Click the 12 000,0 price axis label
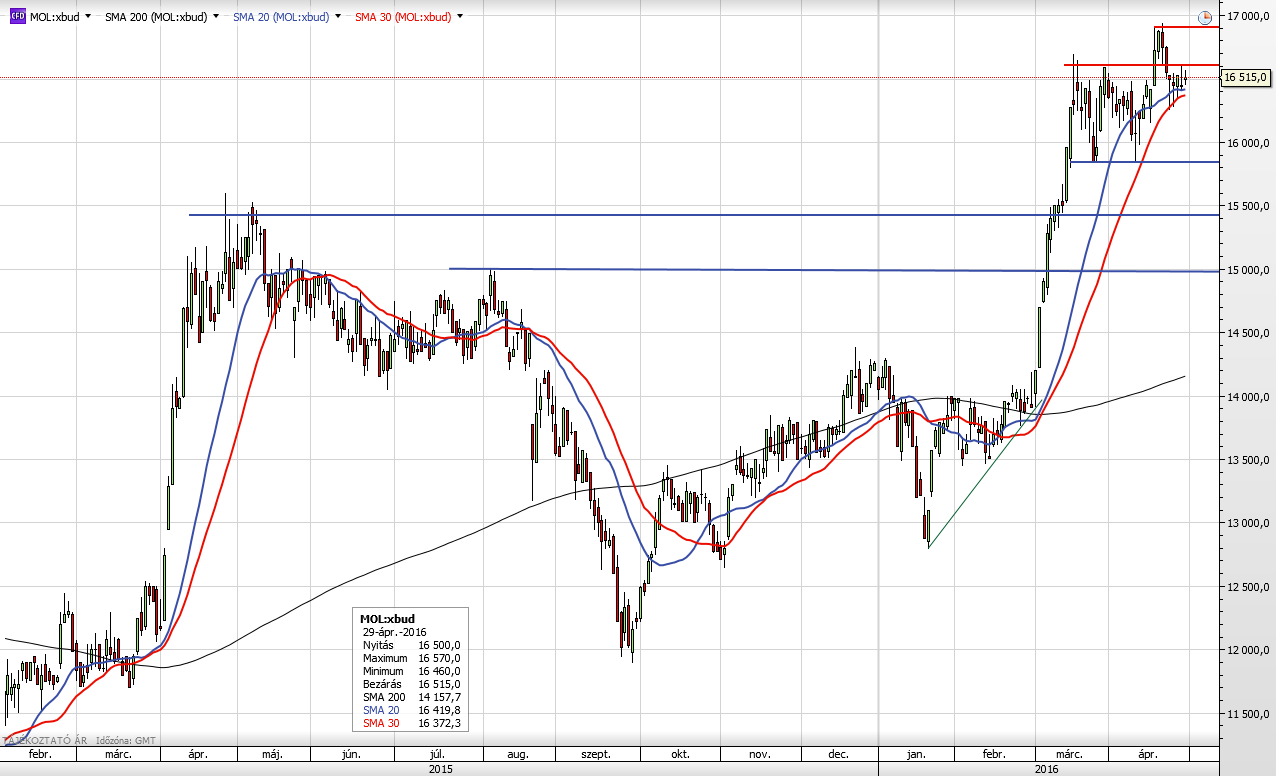1276x776 pixels. pos(1248,651)
